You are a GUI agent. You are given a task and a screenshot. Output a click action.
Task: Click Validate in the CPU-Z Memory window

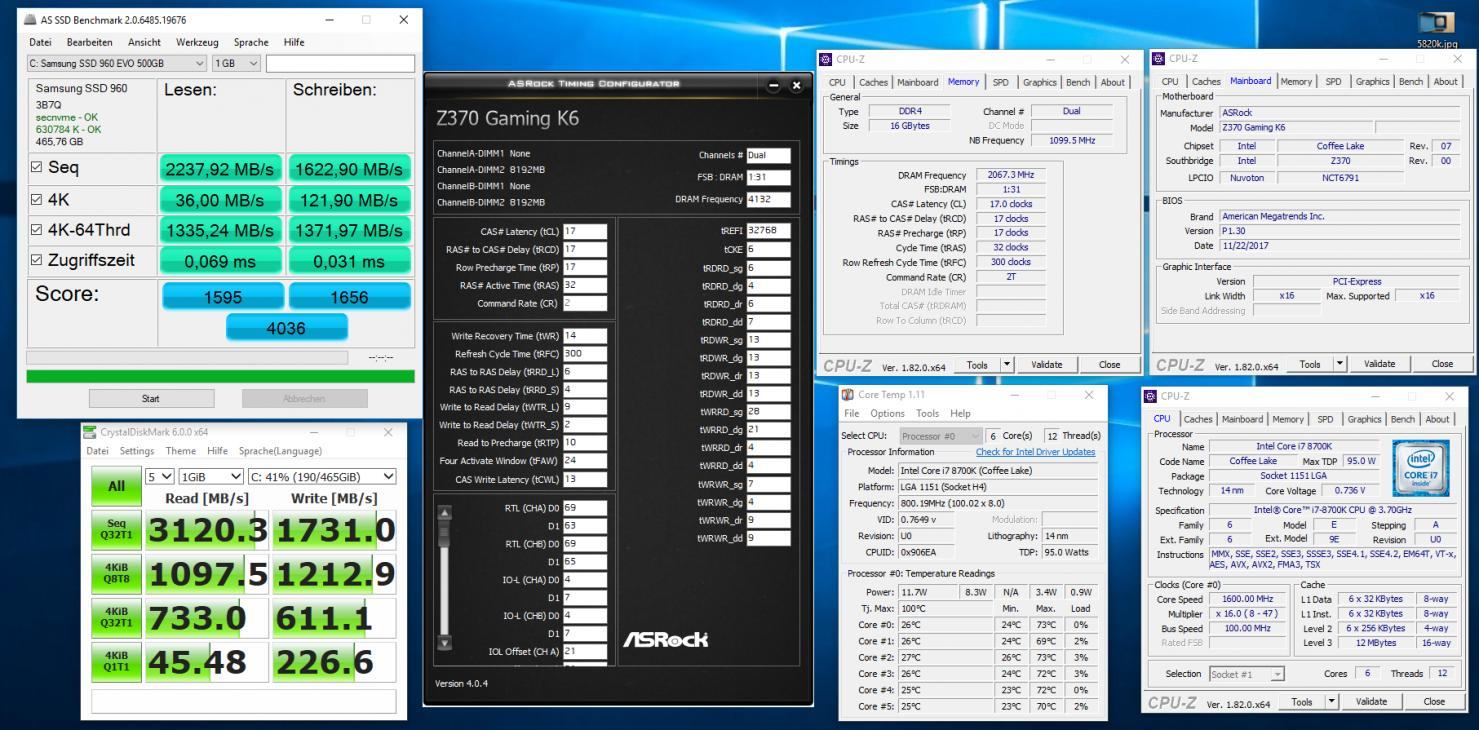pyautogui.click(x=1046, y=365)
